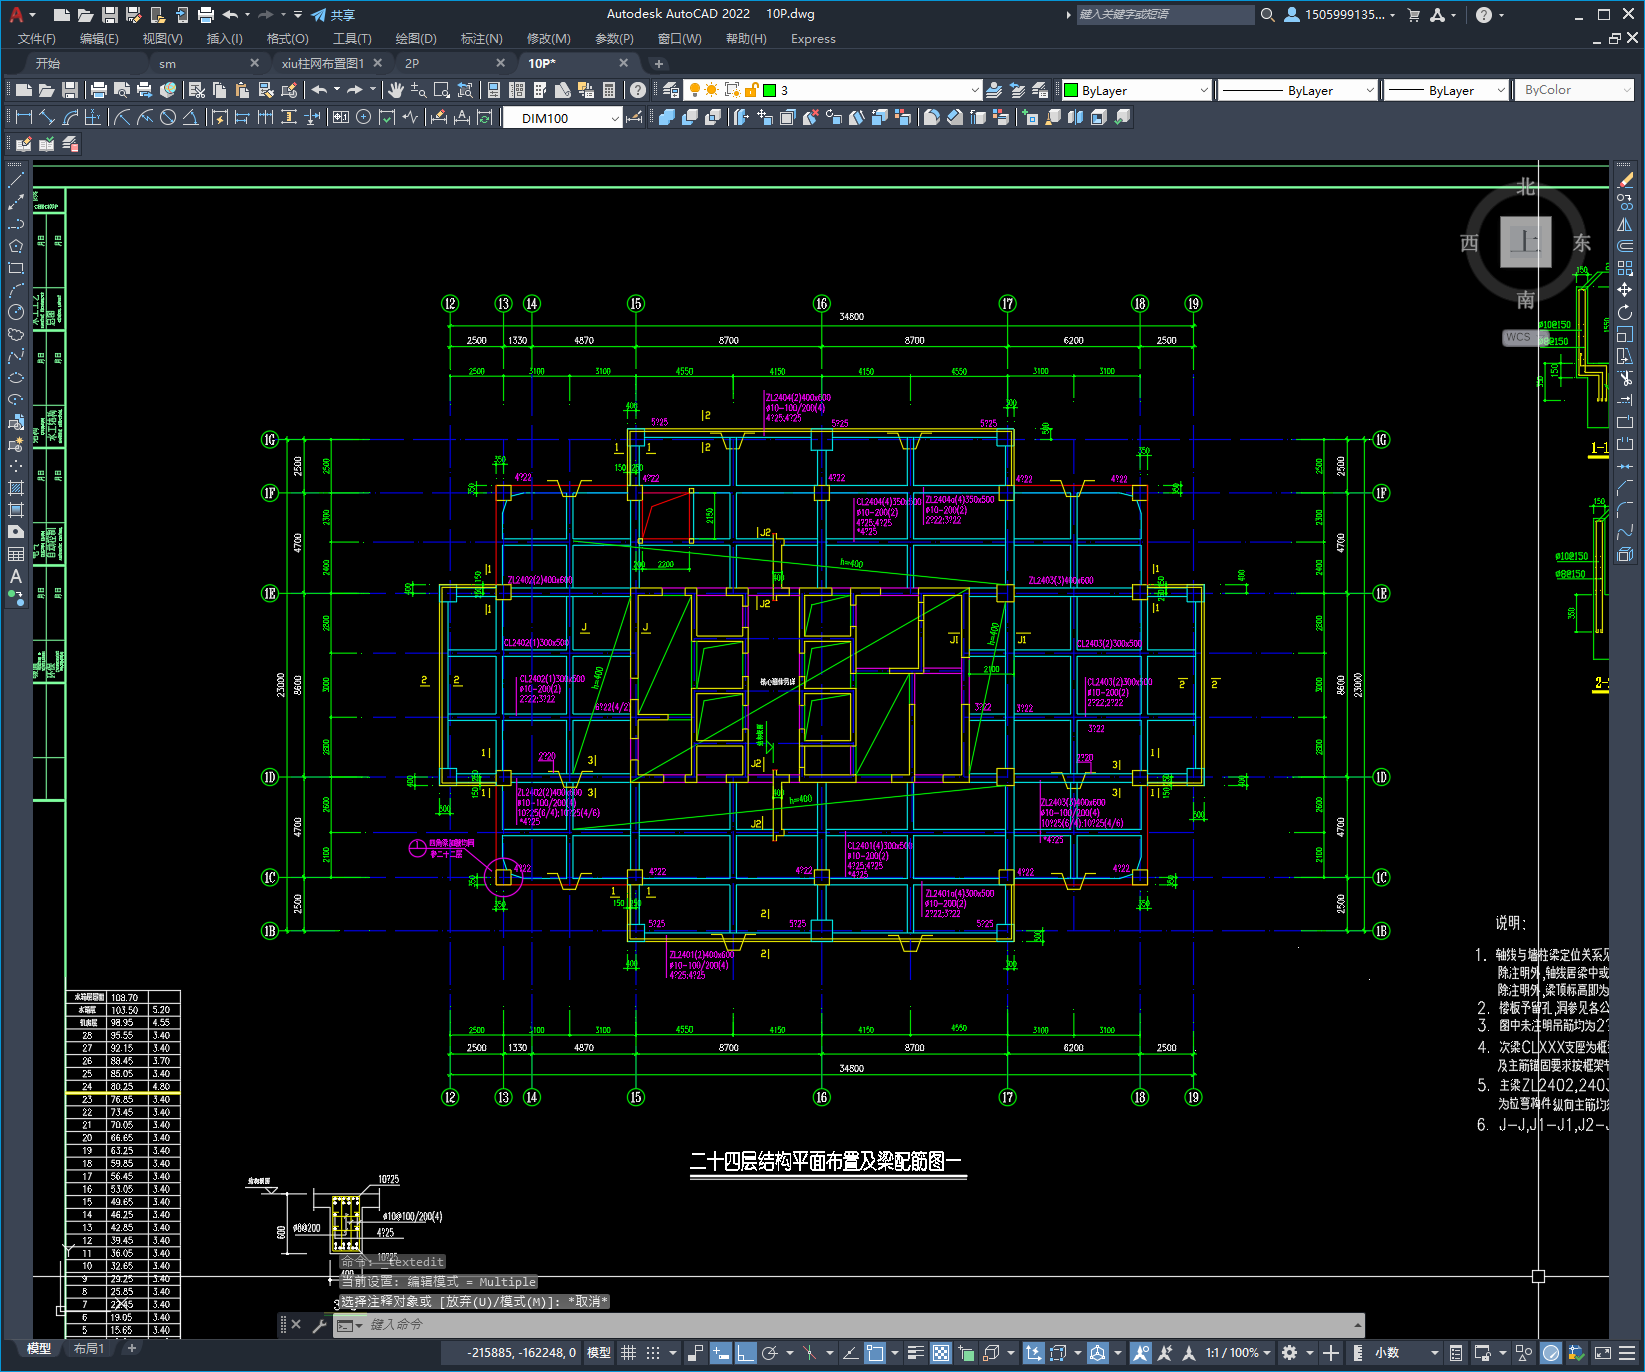Screen dimensions: 1645x1372
Task: Select the Linear dimension tool
Action: click(x=23, y=117)
